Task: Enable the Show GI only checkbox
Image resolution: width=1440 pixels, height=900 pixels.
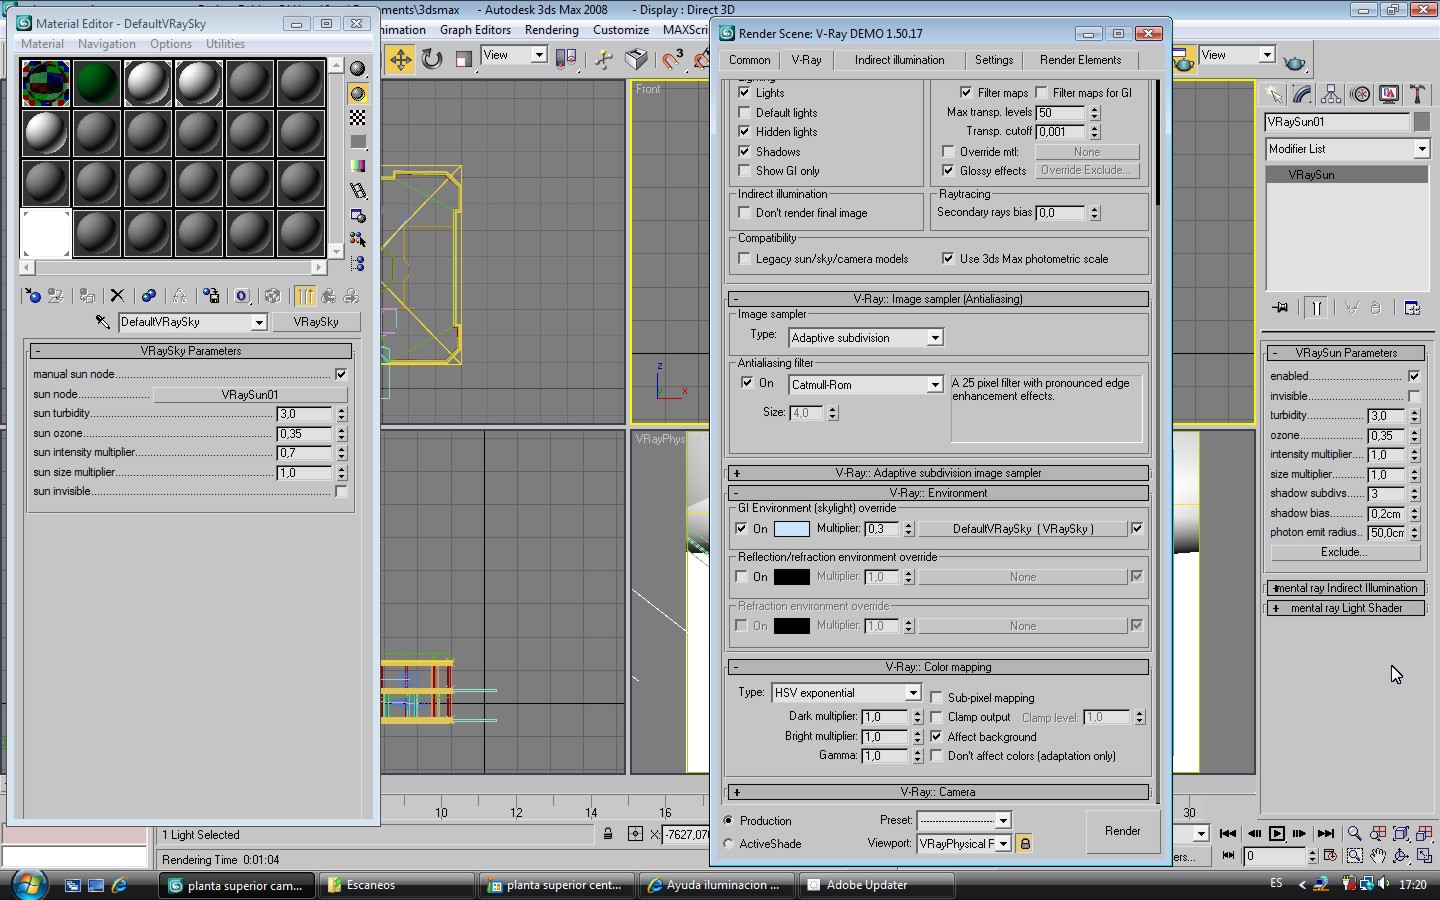Action: [744, 170]
